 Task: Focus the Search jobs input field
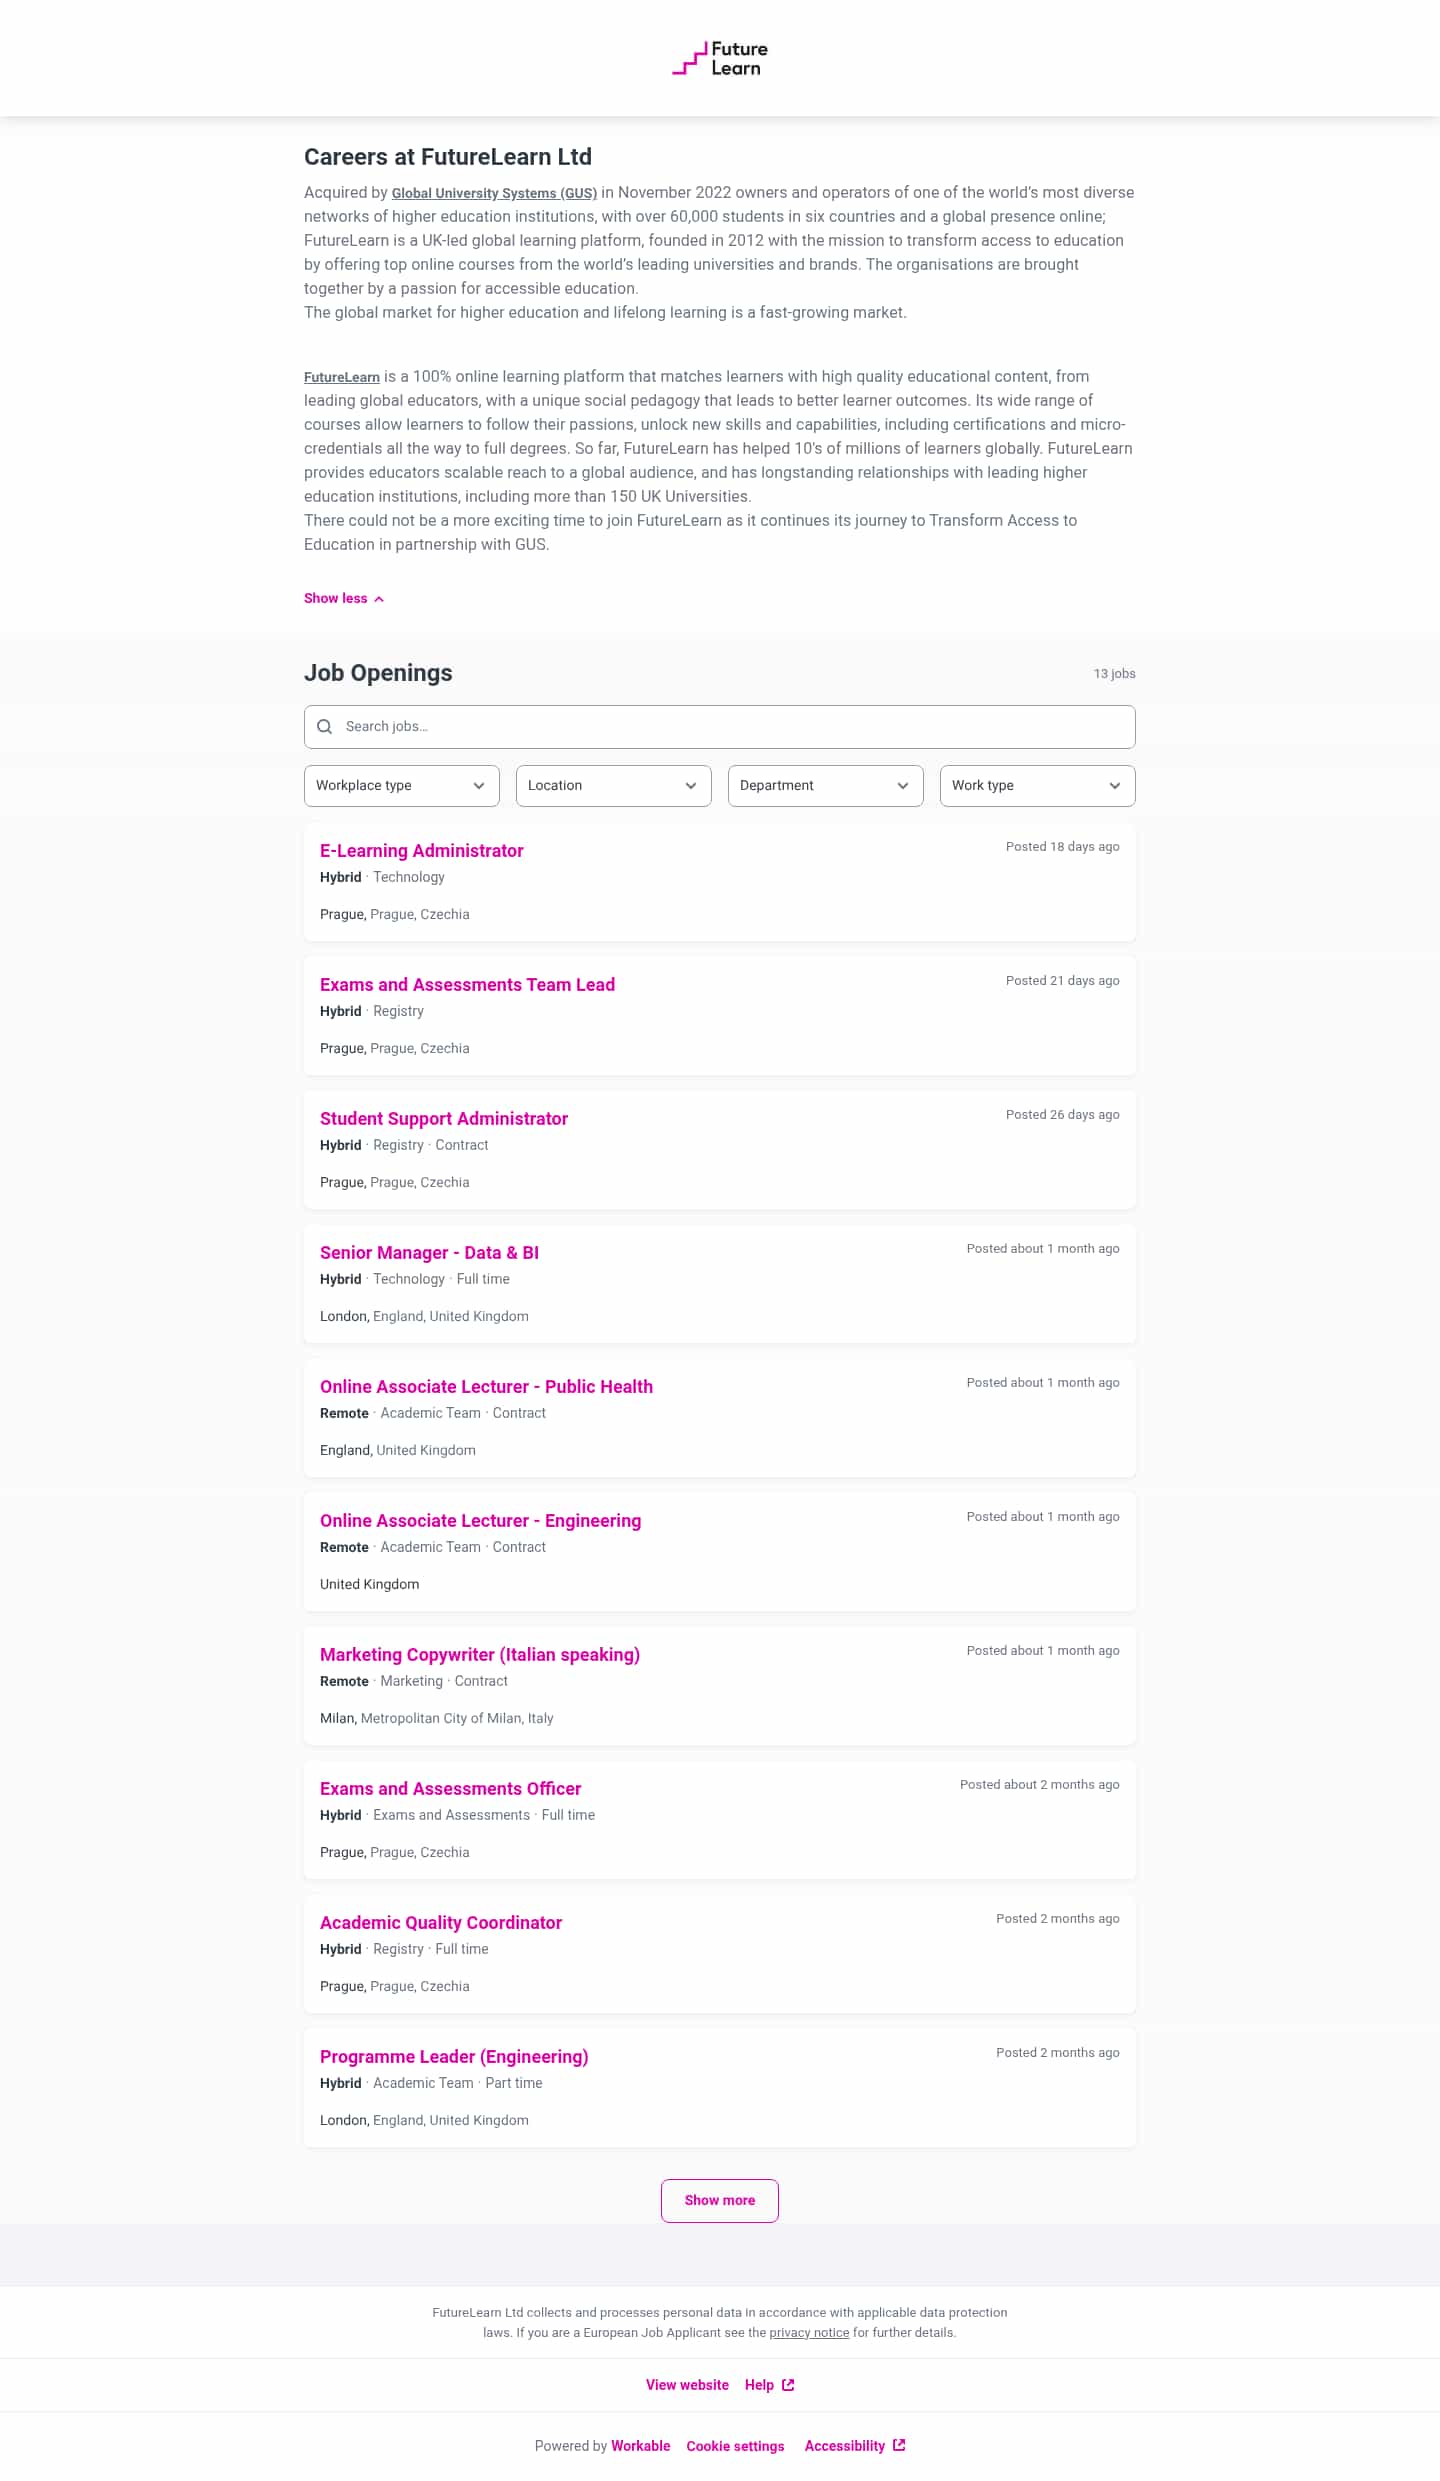coord(720,727)
